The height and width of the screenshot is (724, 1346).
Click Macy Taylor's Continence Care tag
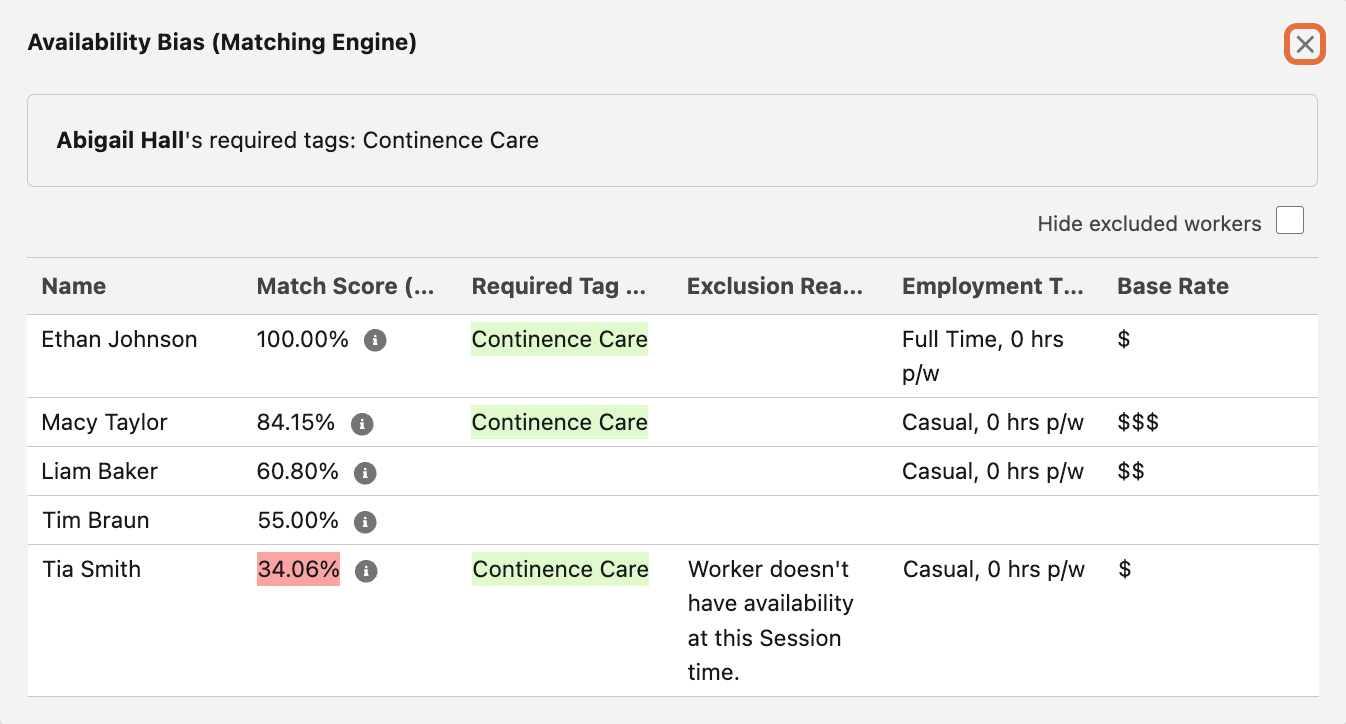tap(559, 422)
